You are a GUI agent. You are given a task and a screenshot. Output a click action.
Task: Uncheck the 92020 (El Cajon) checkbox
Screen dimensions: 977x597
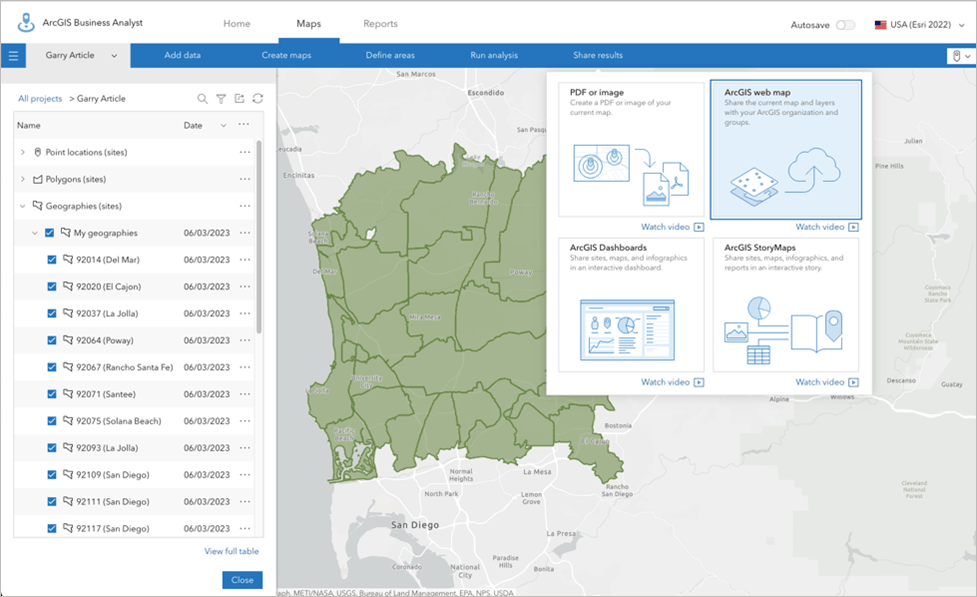[x=52, y=286]
